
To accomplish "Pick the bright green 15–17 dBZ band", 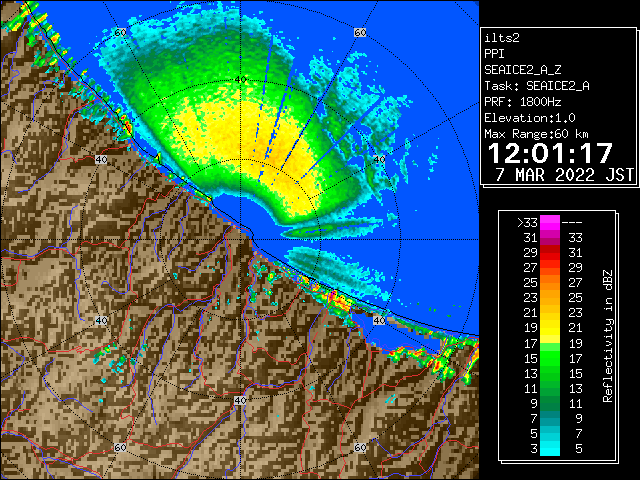I will coord(550,358).
